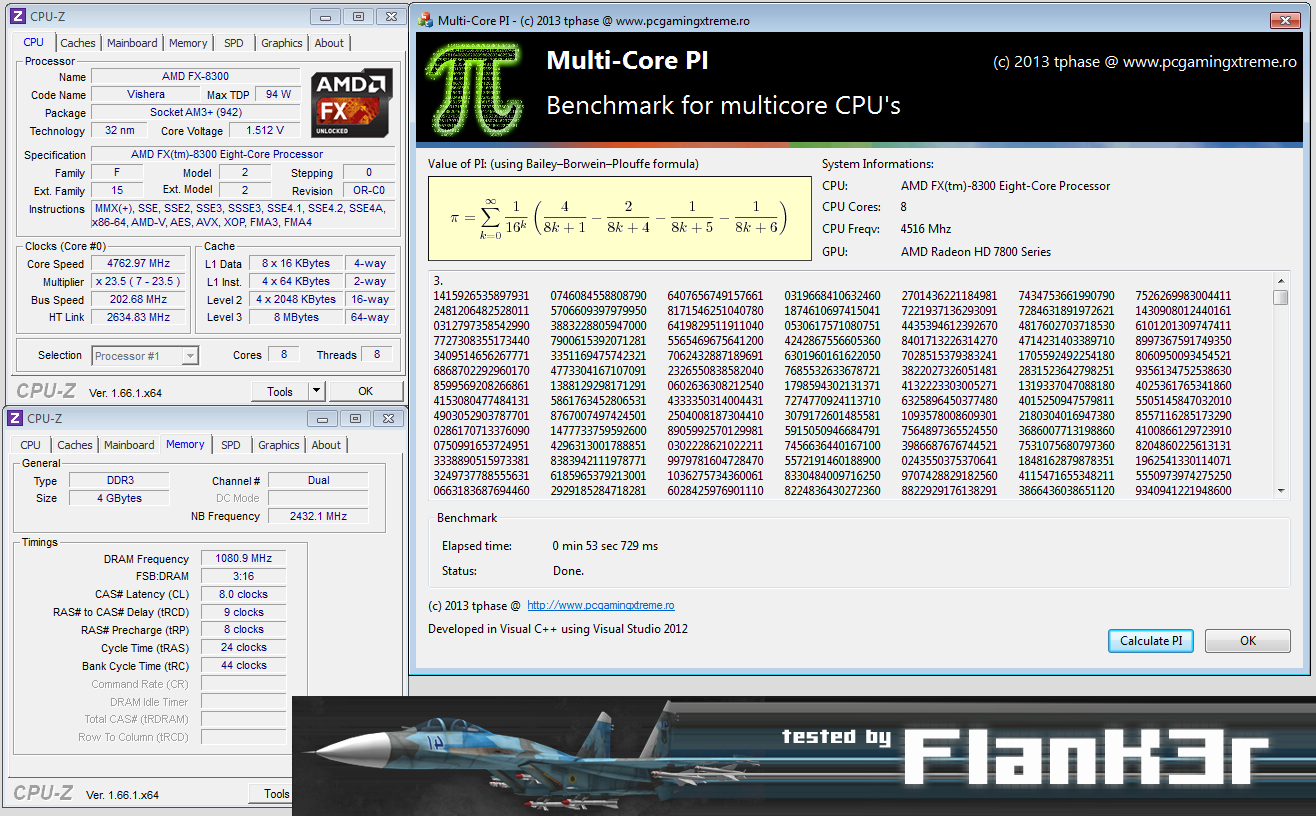Click the Bank Cycle Time 44 clocks value
The height and width of the screenshot is (816, 1316).
point(244,665)
